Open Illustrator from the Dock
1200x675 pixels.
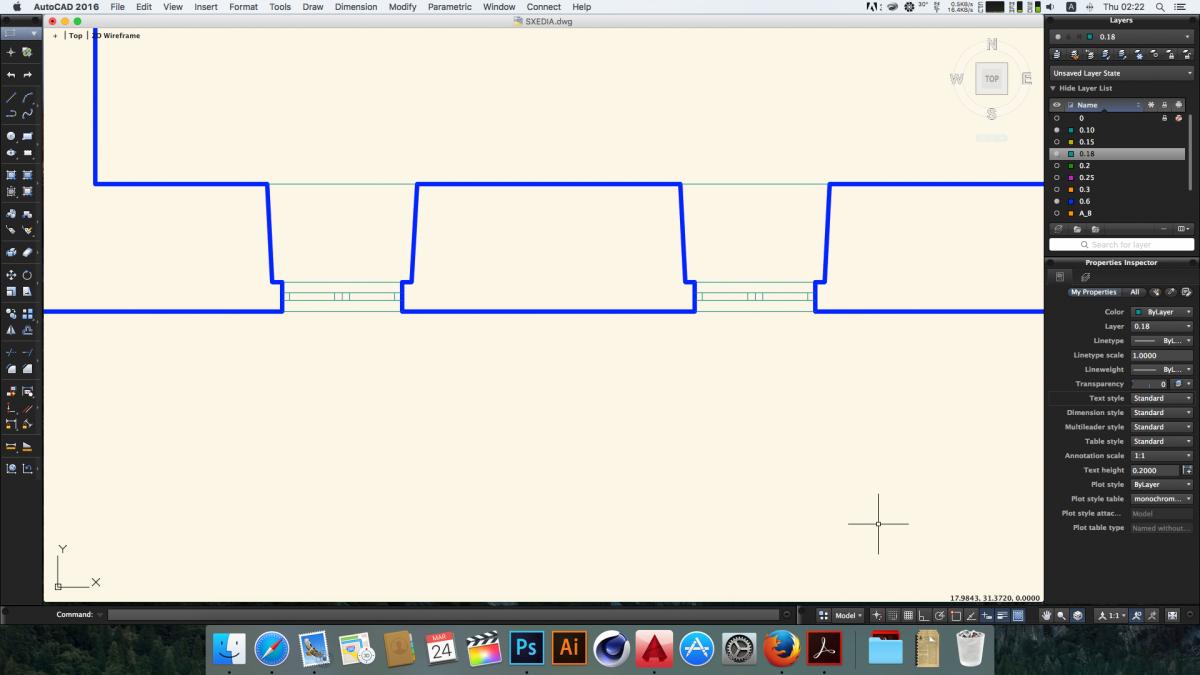[569, 648]
